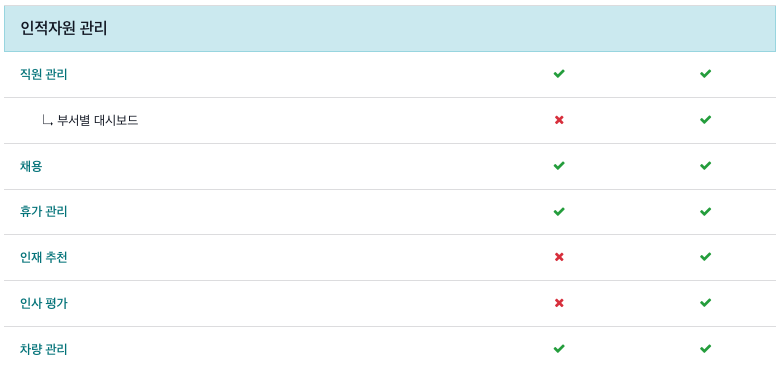Click the arrow icon before 부서별 대시보드

[x=48, y=121]
